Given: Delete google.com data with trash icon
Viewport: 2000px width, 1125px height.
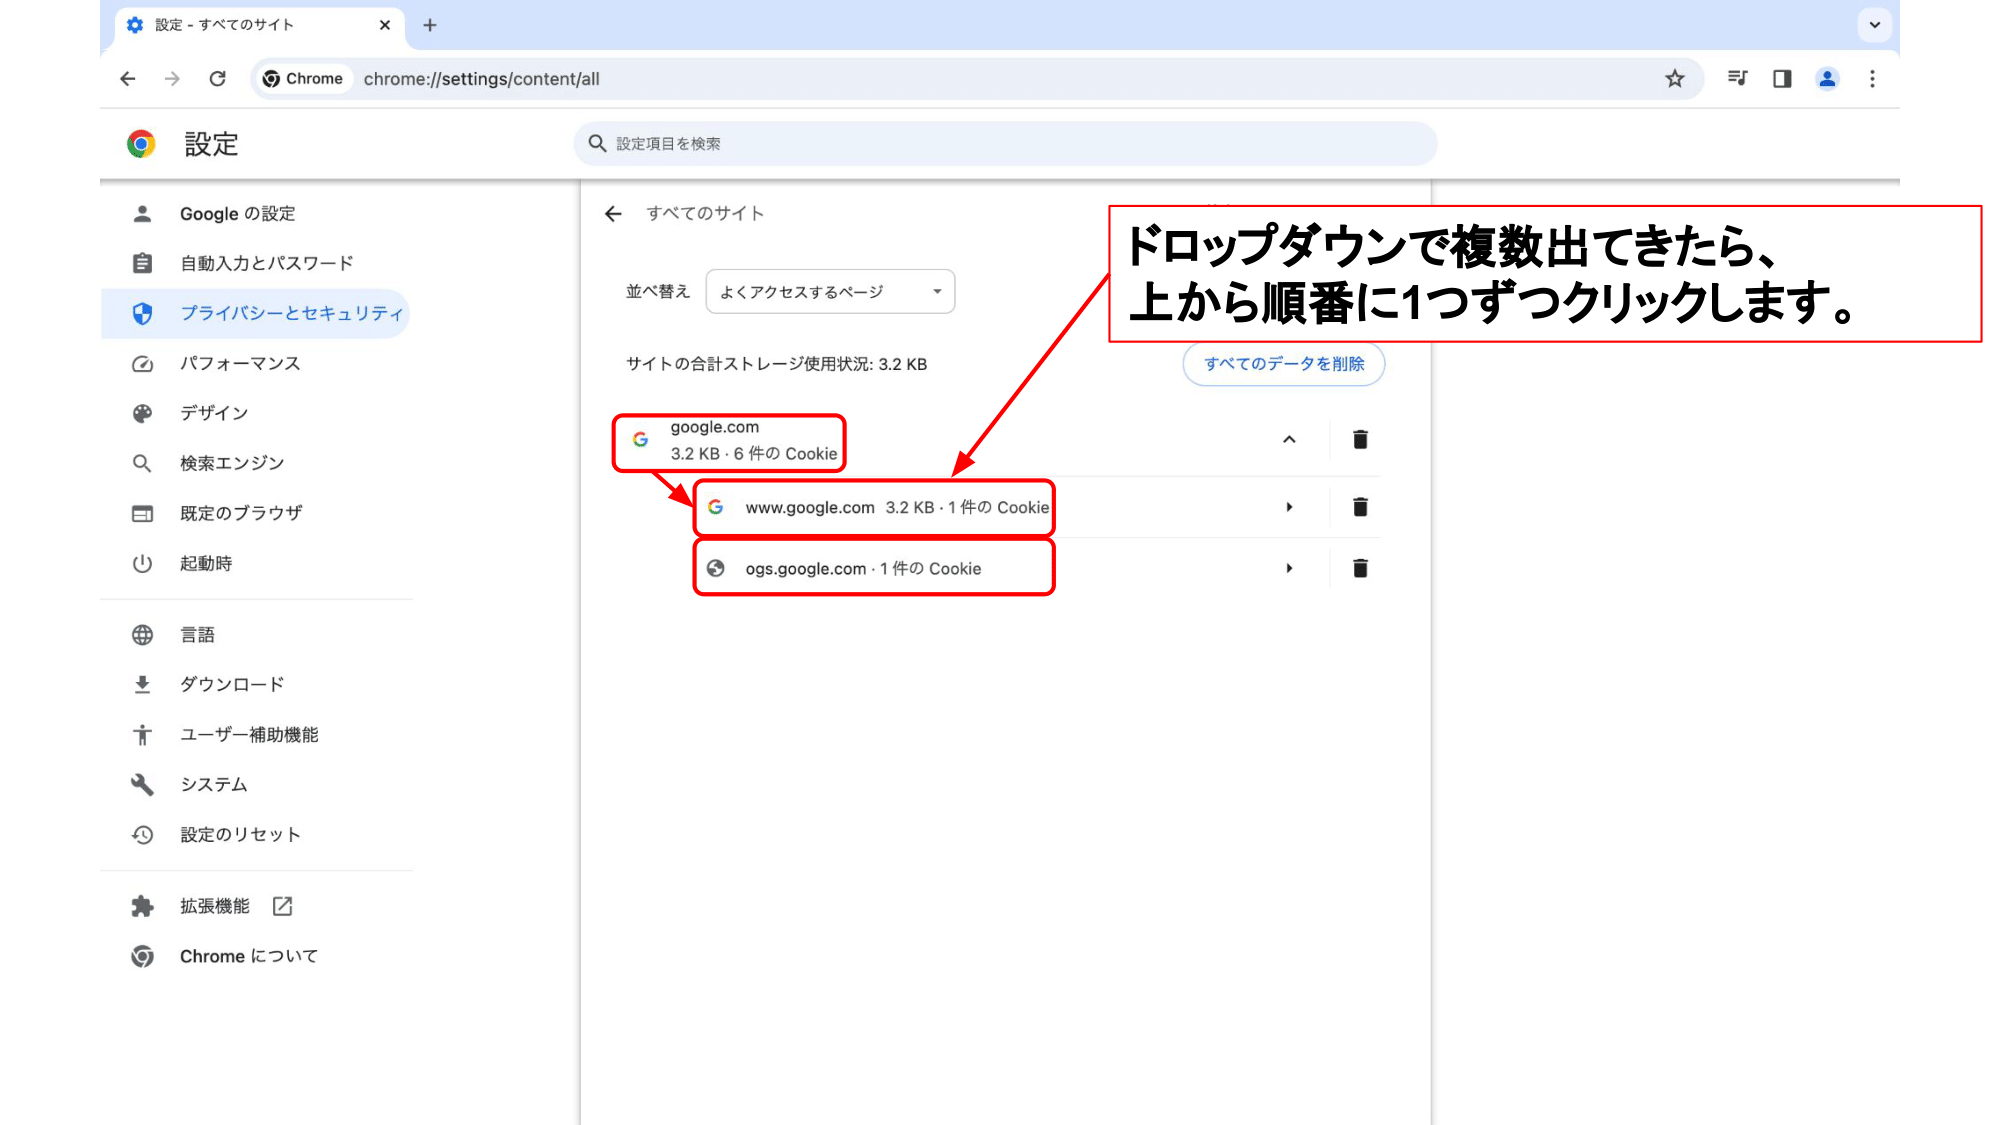Looking at the screenshot, I should (1359, 440).
